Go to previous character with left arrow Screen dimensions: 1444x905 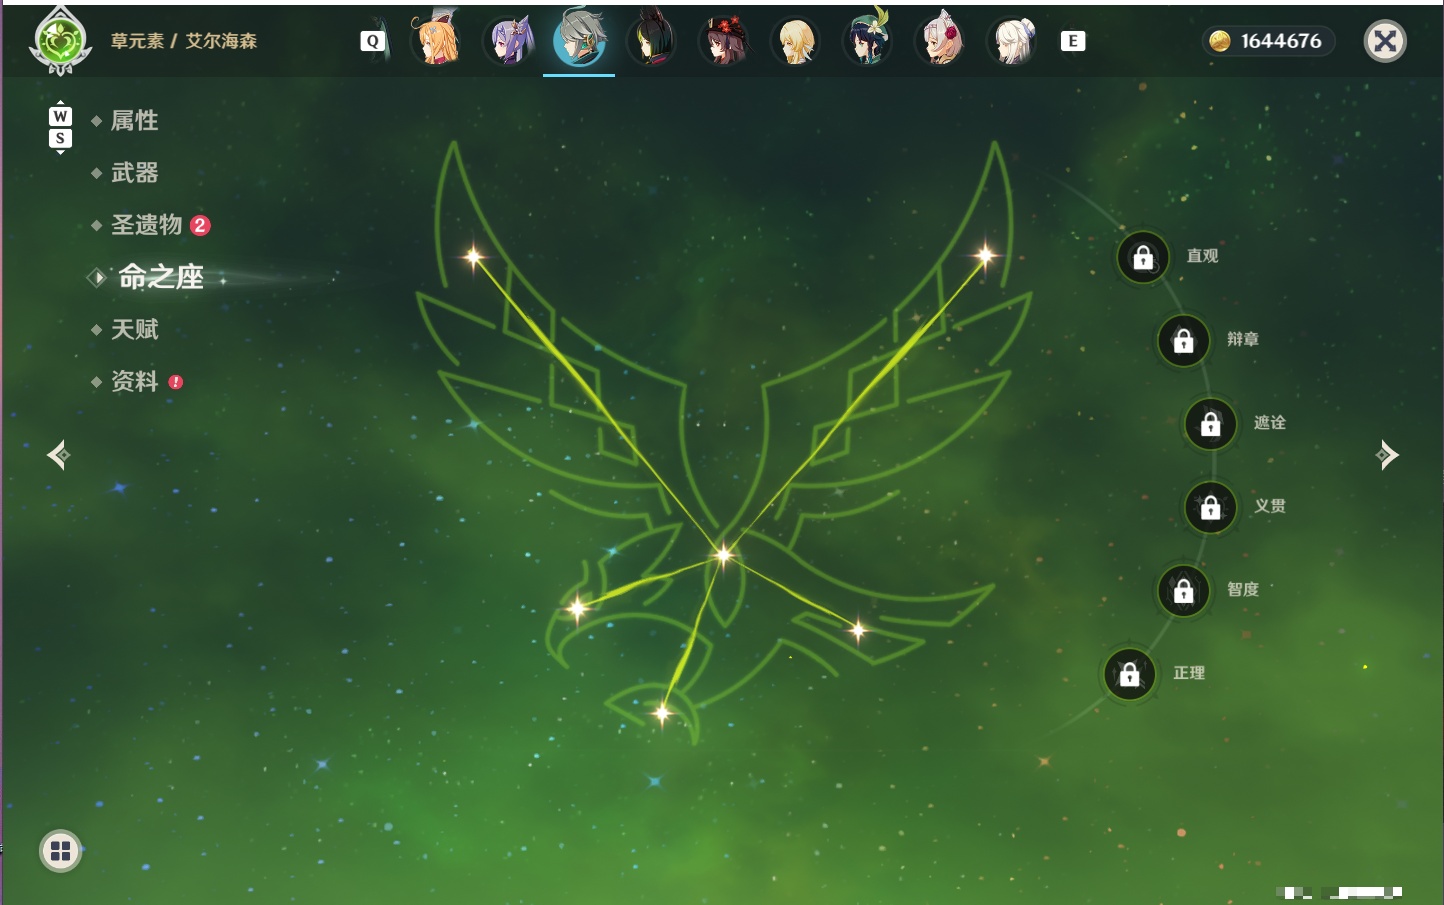click(58, 455)
